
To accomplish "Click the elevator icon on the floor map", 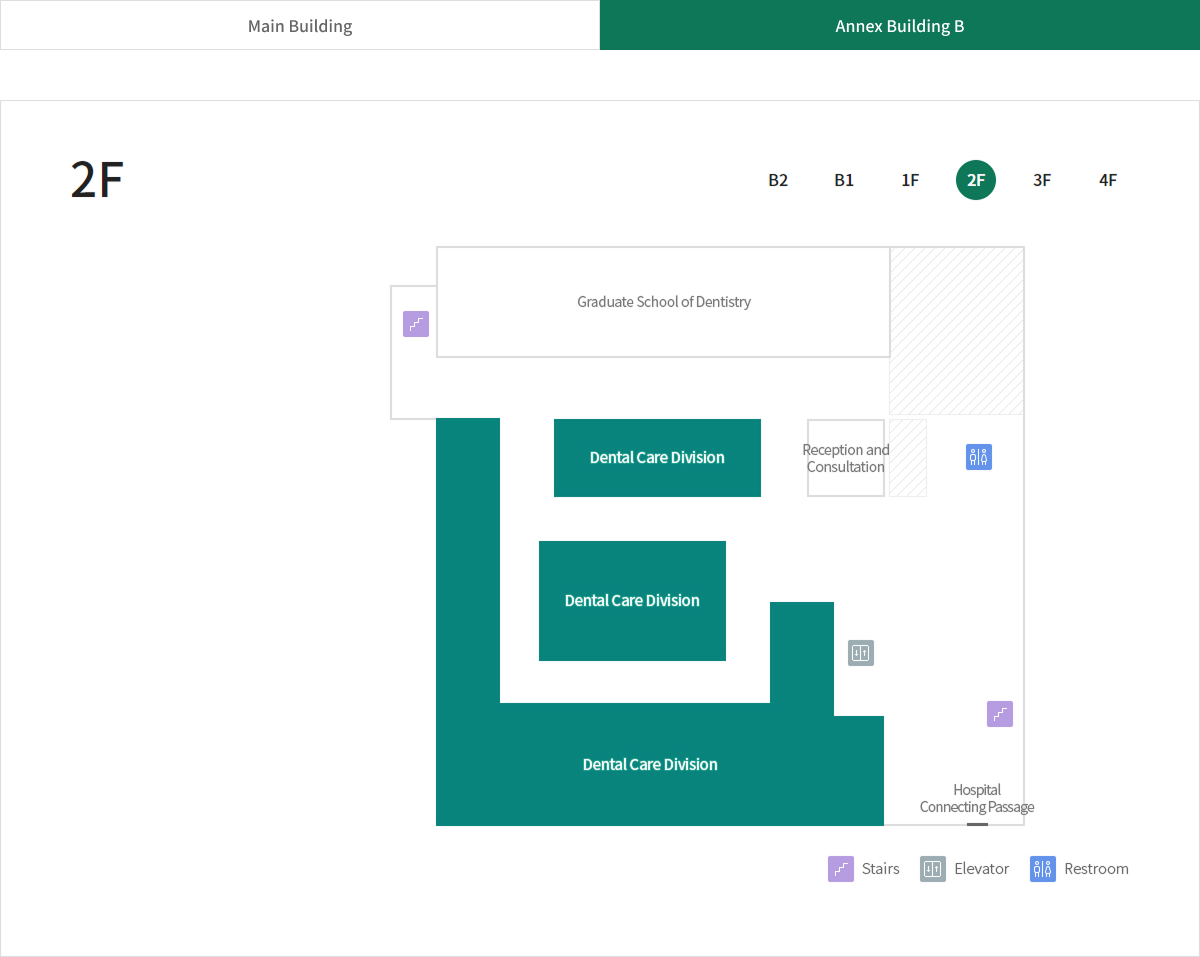I will point(861,653).
